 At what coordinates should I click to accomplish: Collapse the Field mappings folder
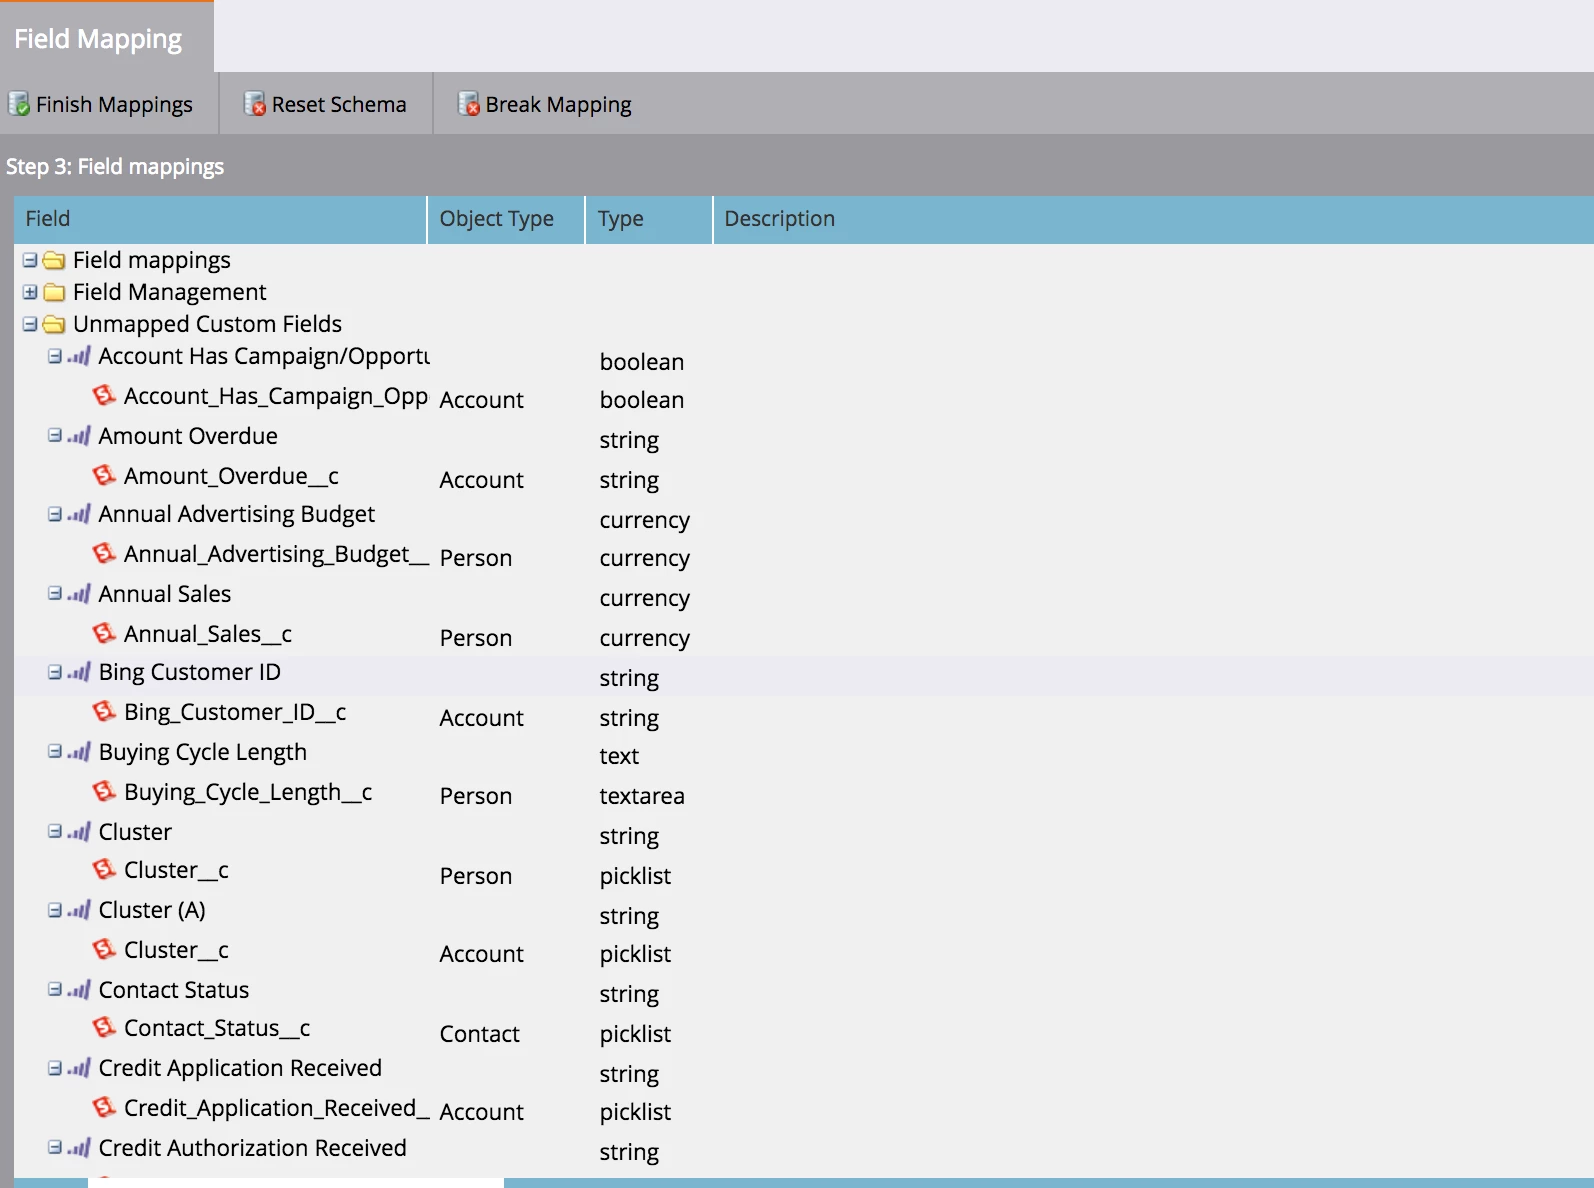tap(30, 260)
